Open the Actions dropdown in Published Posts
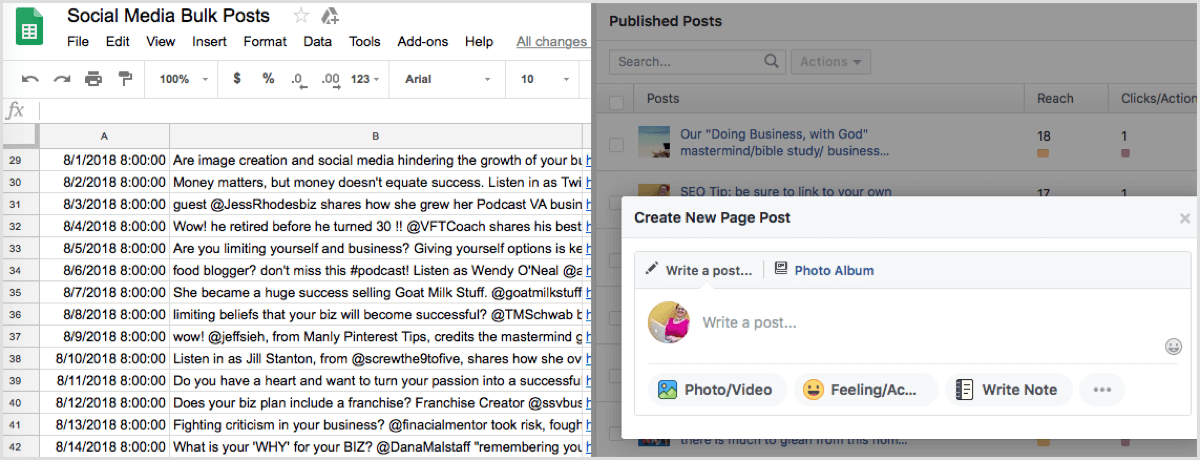This screenshot has width=1200, height=460. 831,62
